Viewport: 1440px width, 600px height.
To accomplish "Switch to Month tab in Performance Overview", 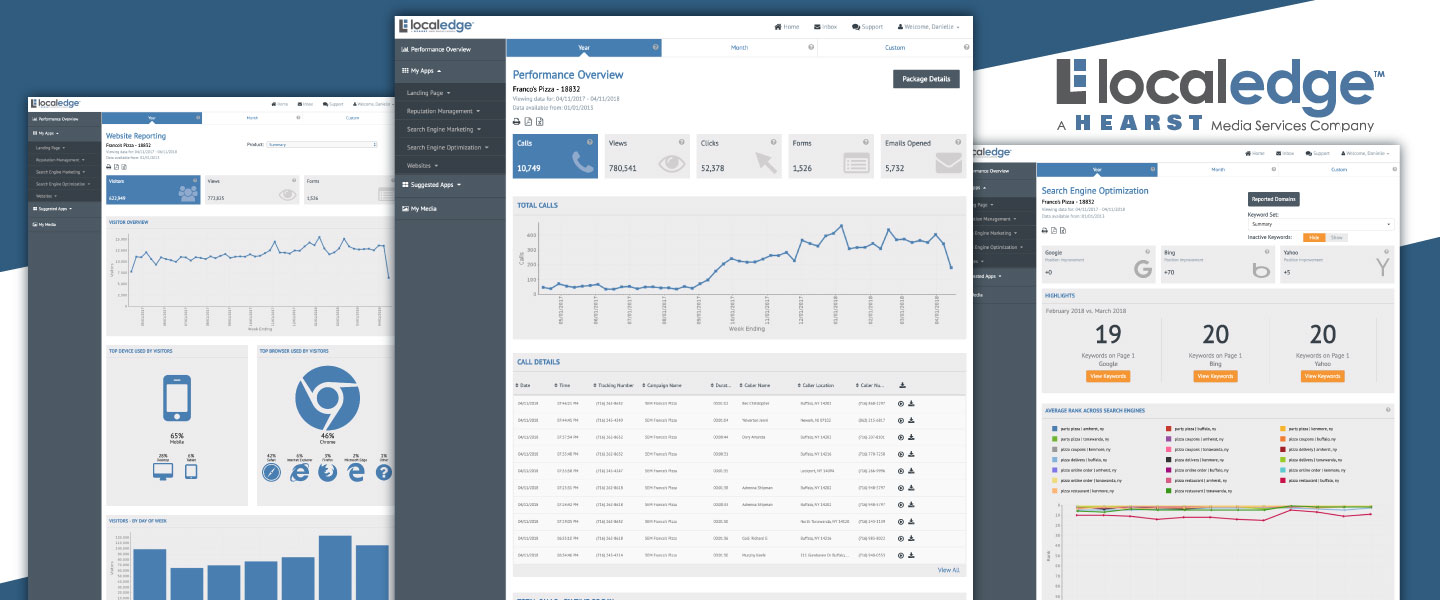I will (739, 47).
